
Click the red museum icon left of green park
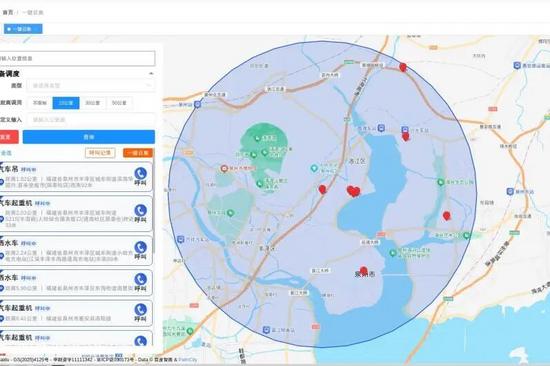(x=224, y=168)
